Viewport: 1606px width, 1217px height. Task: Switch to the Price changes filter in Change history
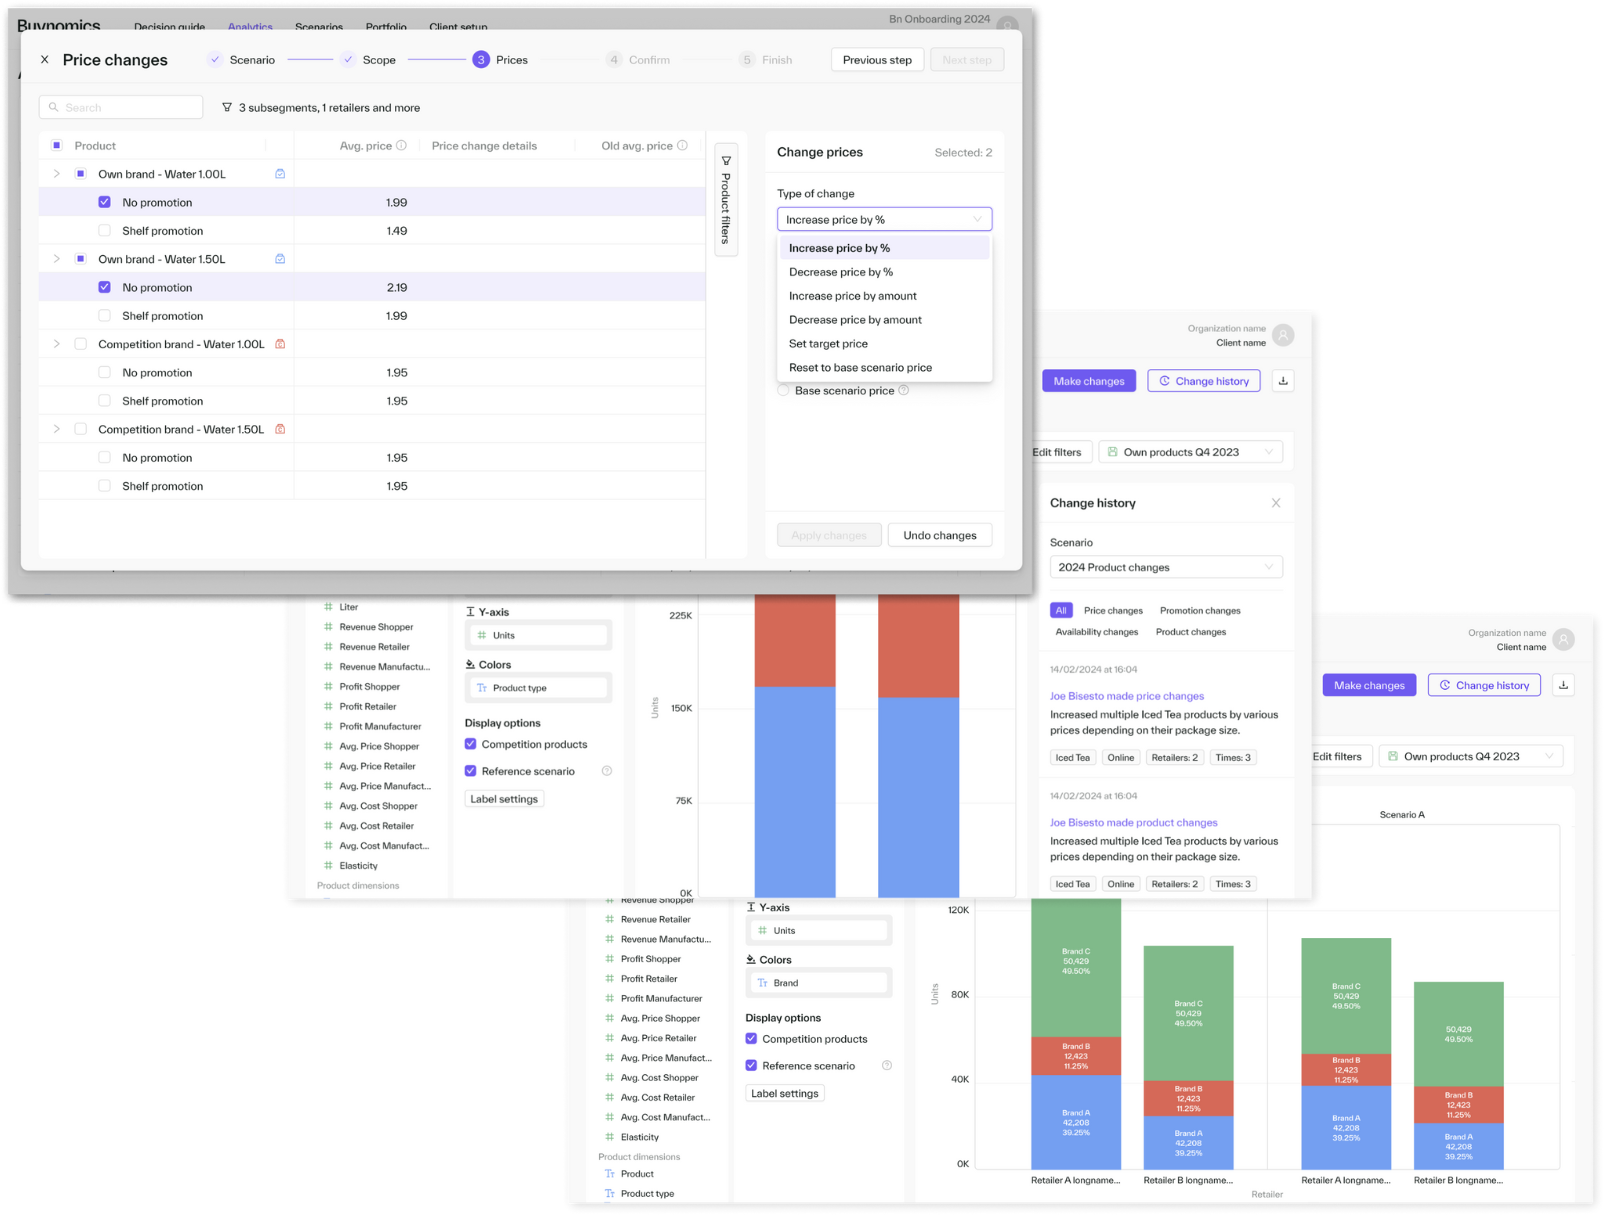pos(1112,610)
